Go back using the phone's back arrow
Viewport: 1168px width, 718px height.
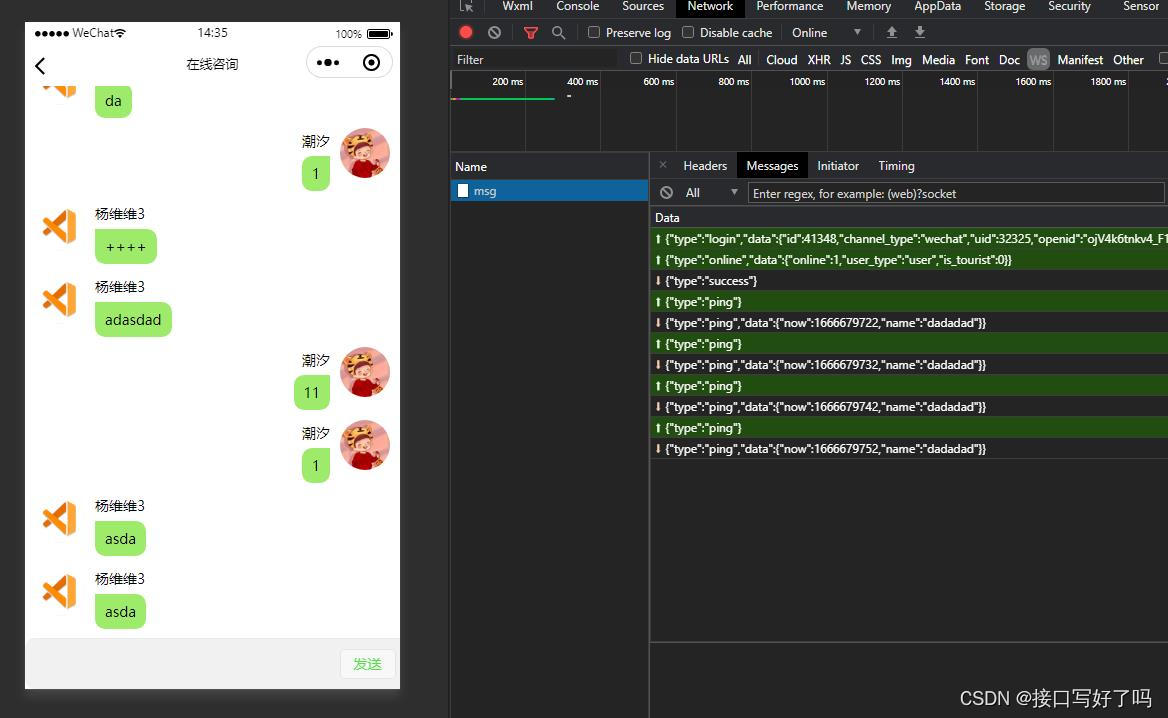[x=40, y=66]
